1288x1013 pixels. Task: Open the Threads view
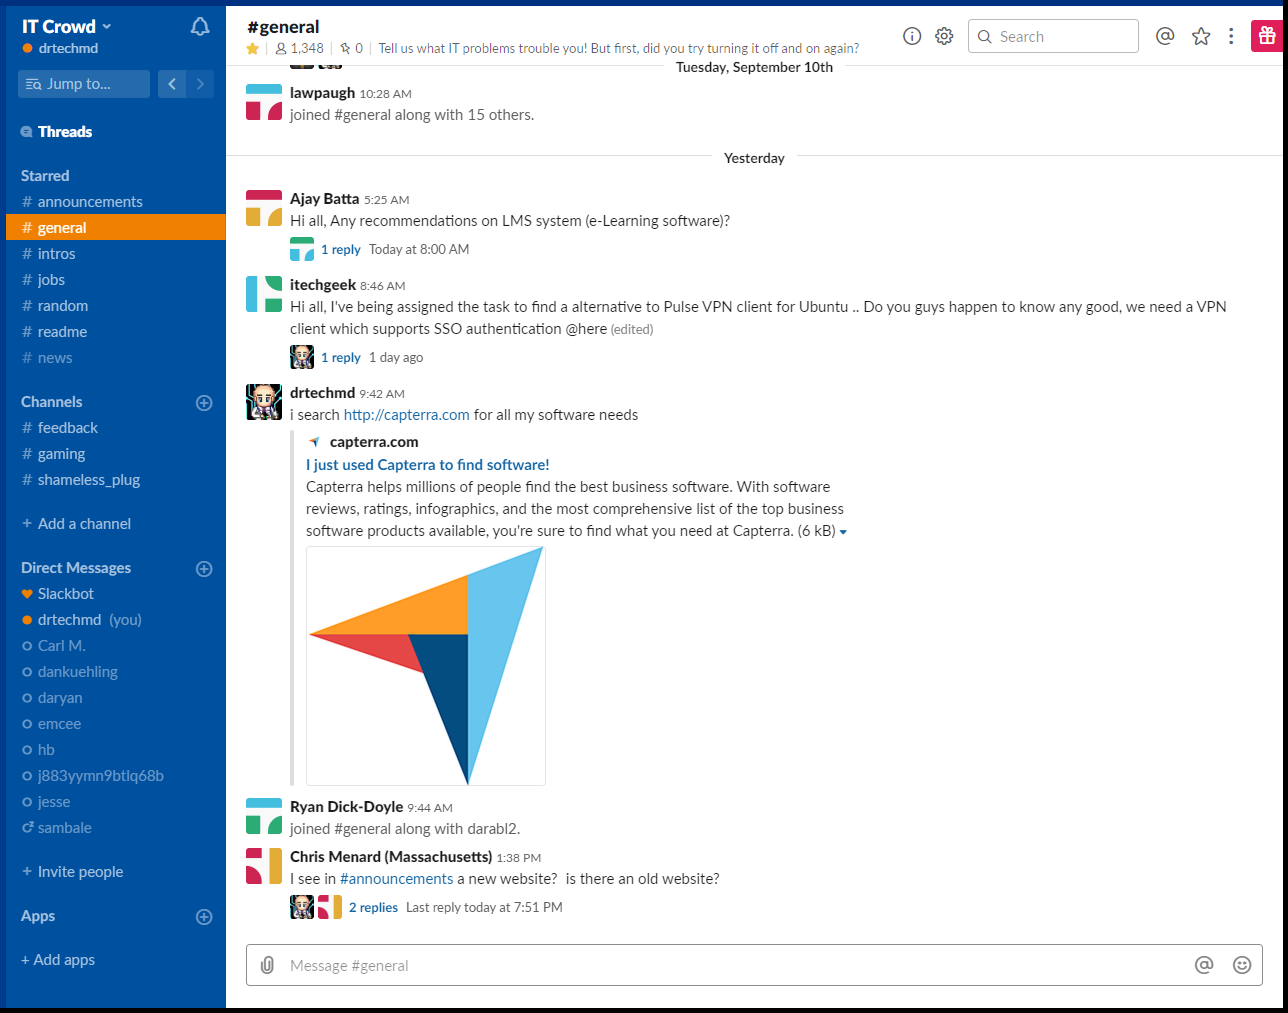pyautogui.click(x=64, y=132)
